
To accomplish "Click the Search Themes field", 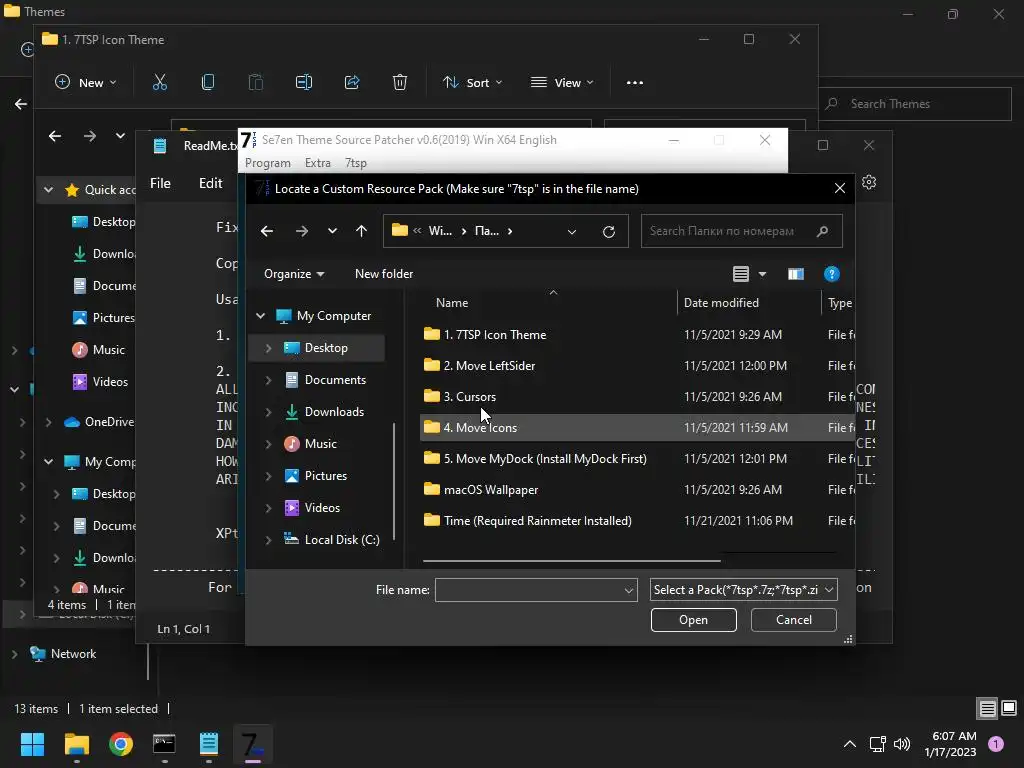I will [915, 104].
